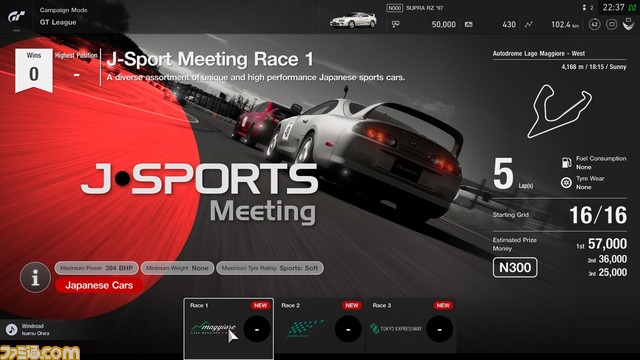This screenshot has height=360, width=640.
Task: Open the driver level 42 badge
Action: pyautogui.click(x=594, y=24)
